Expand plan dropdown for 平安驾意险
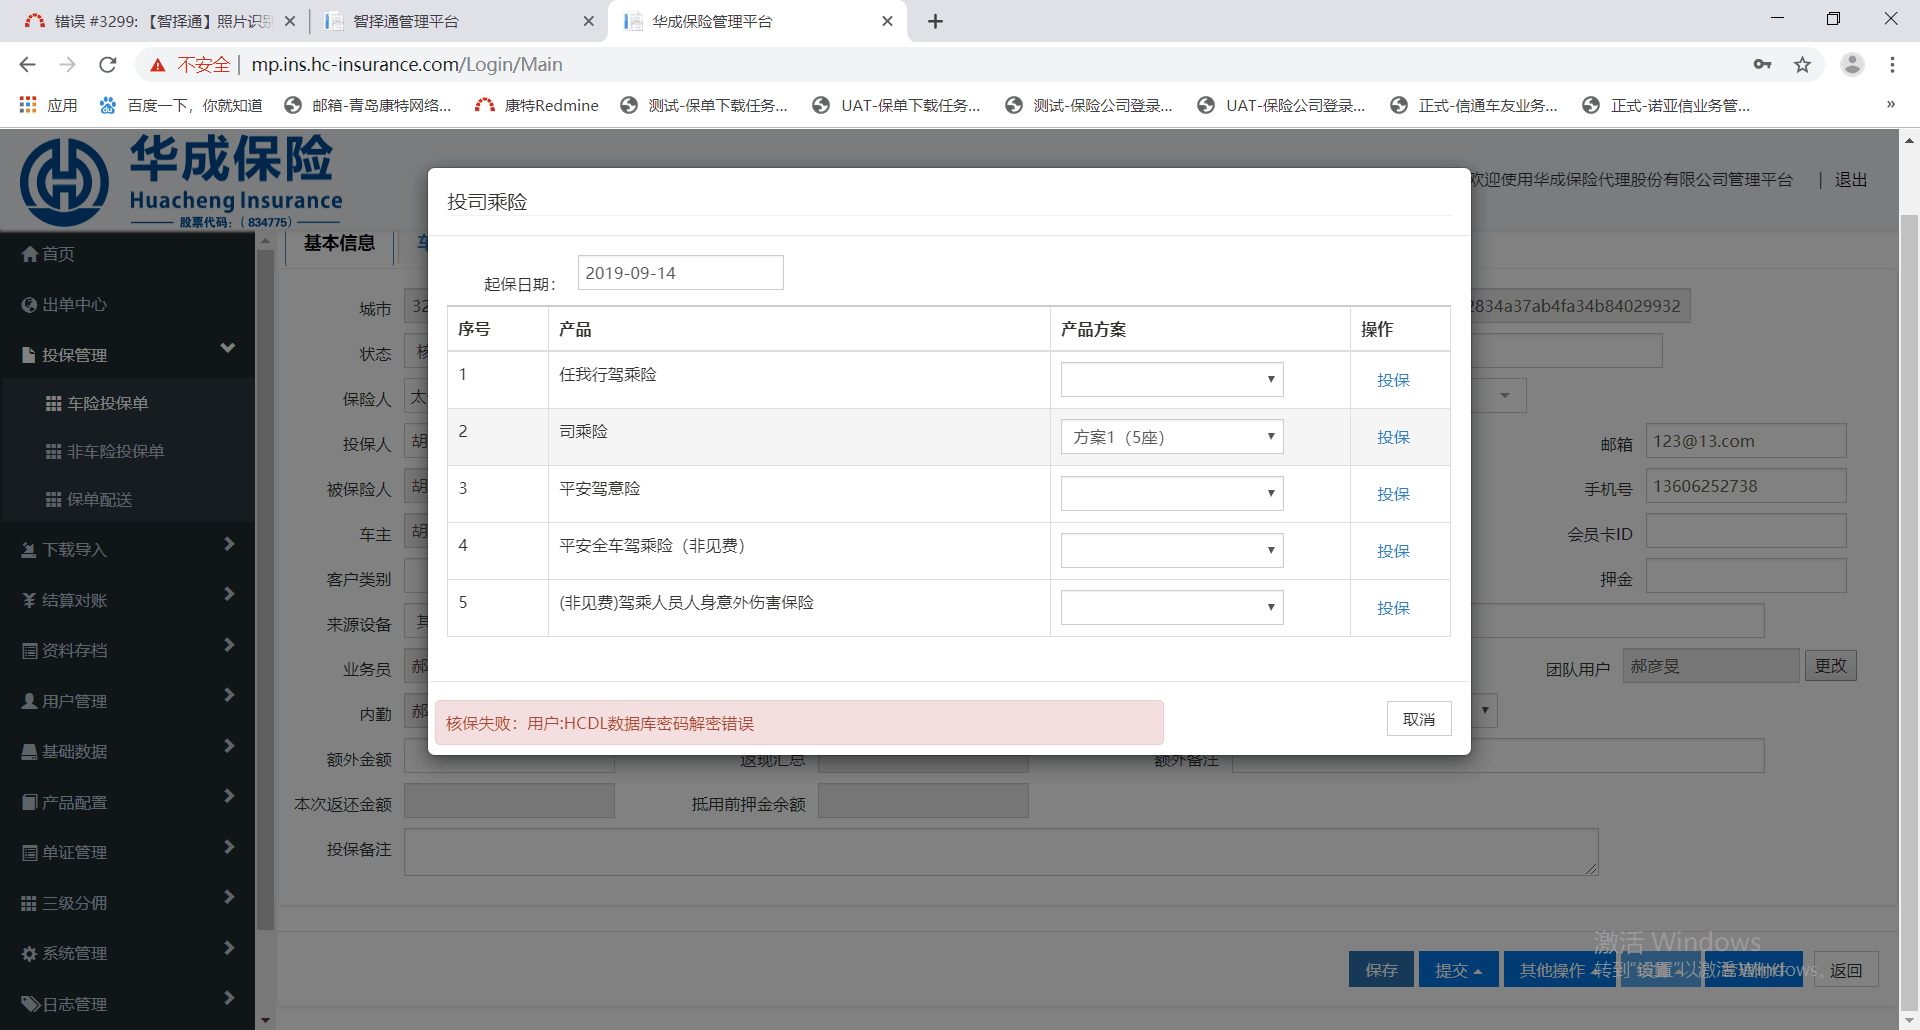Screen dimensions: 1920x1030 click(1171, 494)
